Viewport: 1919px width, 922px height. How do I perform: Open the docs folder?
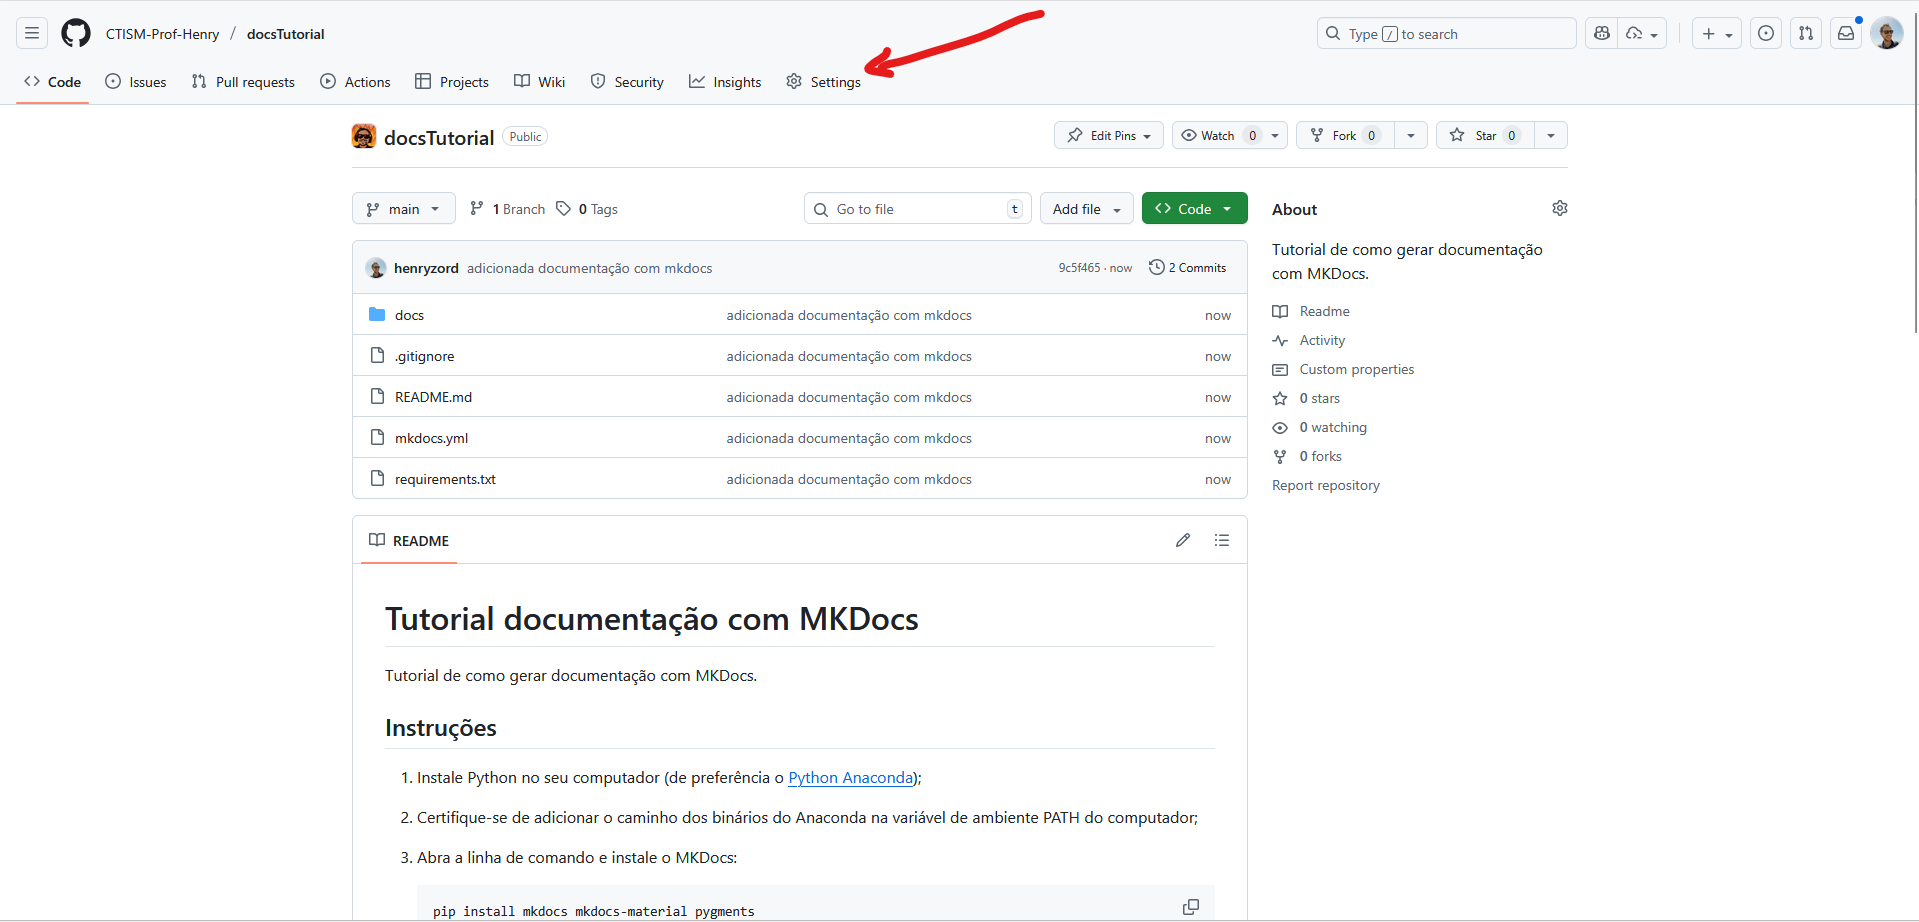click(x=409, y=315)
